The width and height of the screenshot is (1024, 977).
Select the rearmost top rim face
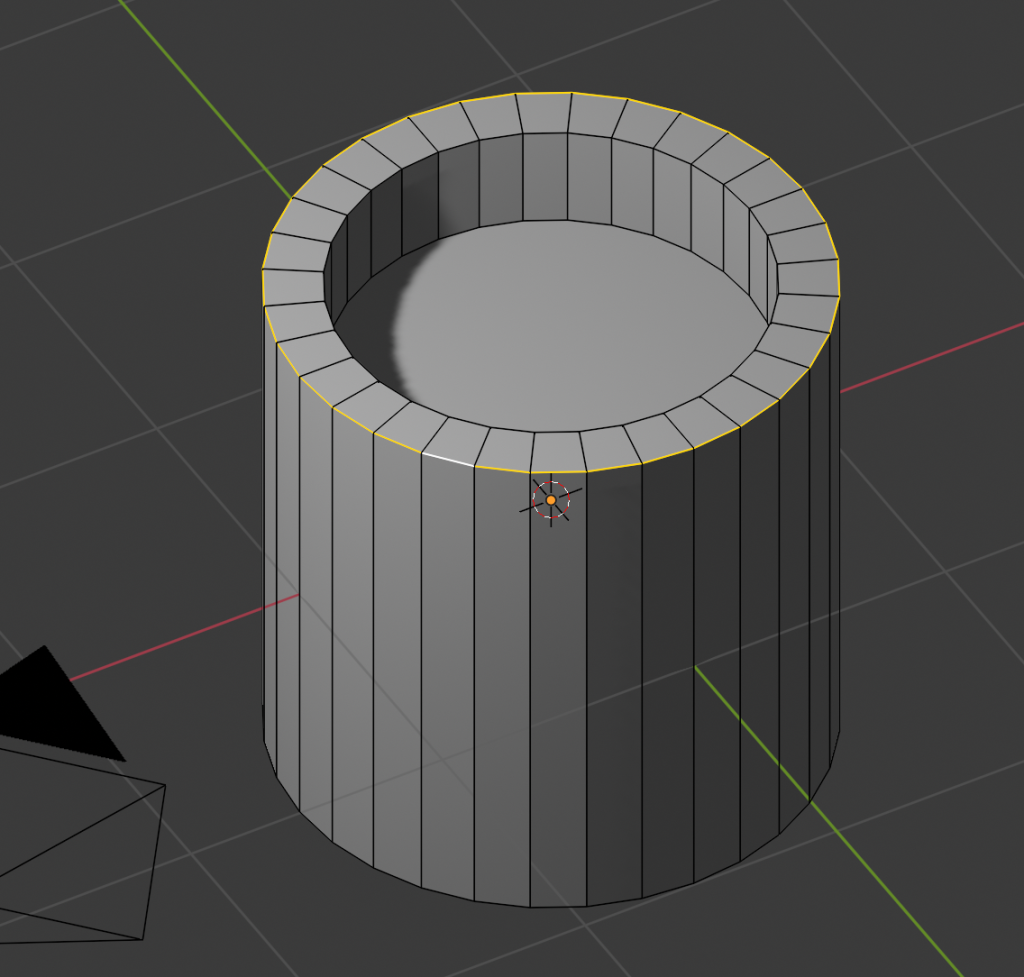tap(543, 114)
